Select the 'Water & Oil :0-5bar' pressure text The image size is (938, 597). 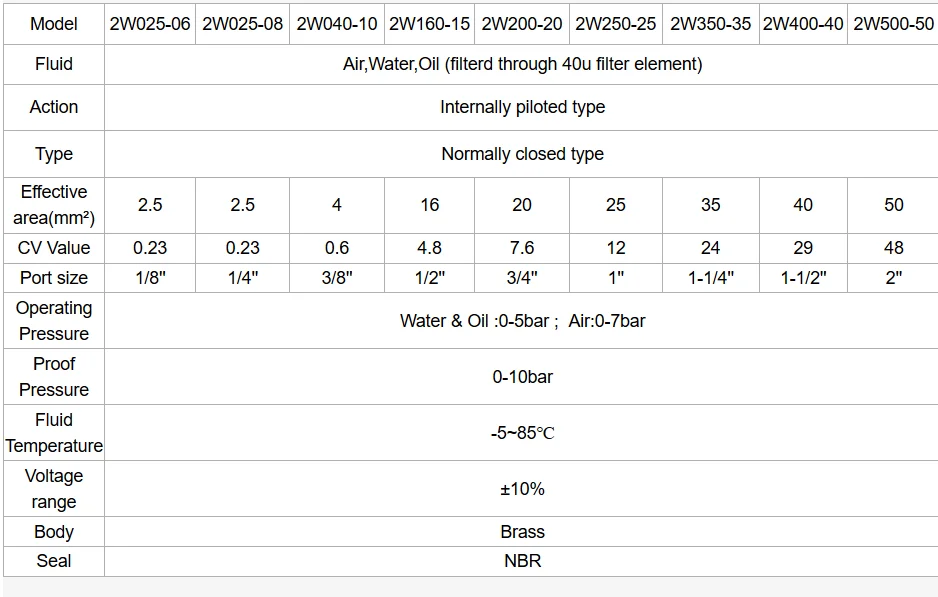[x=474, y=321]
